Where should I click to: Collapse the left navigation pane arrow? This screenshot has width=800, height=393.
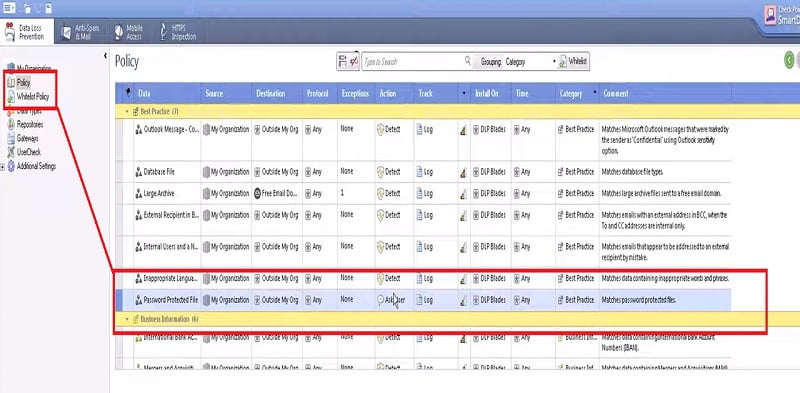click(x=105, y=55)
